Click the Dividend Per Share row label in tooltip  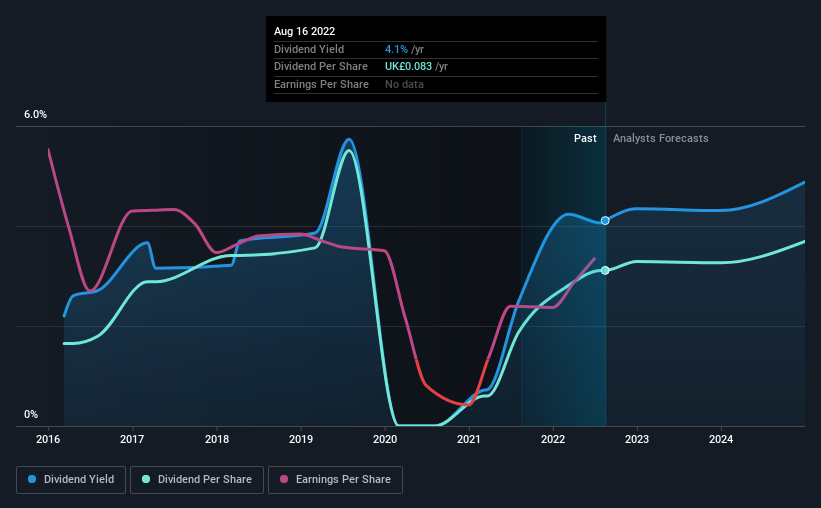point(320,67)
